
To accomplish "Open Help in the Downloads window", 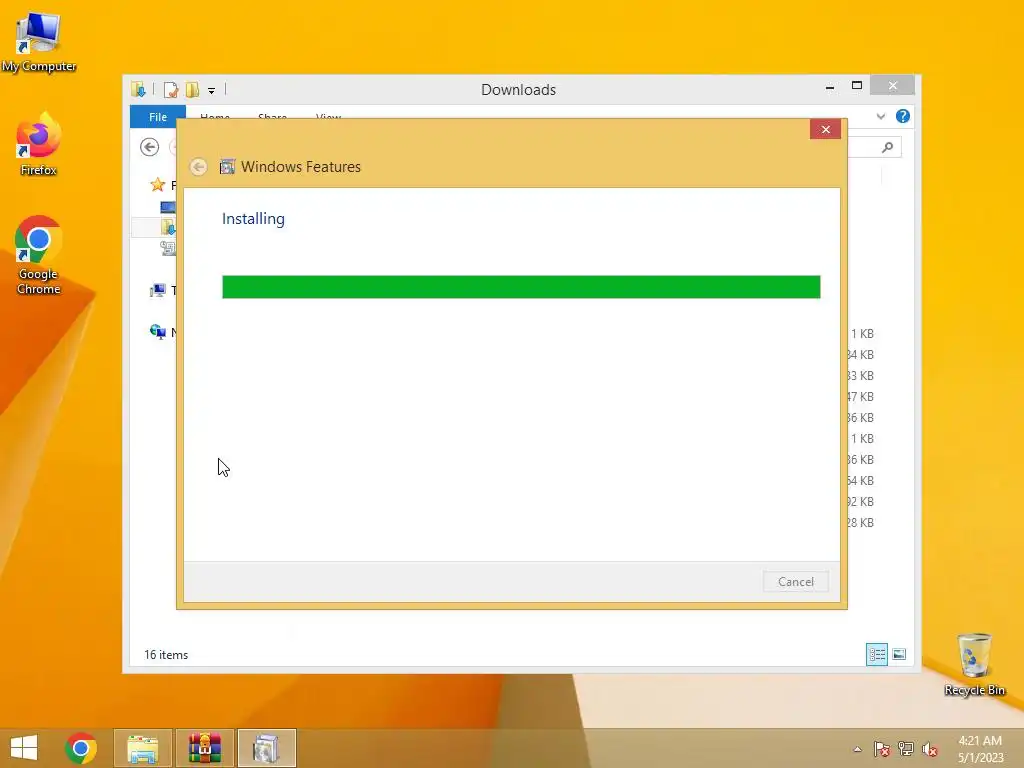I will (x=903, y=116).
